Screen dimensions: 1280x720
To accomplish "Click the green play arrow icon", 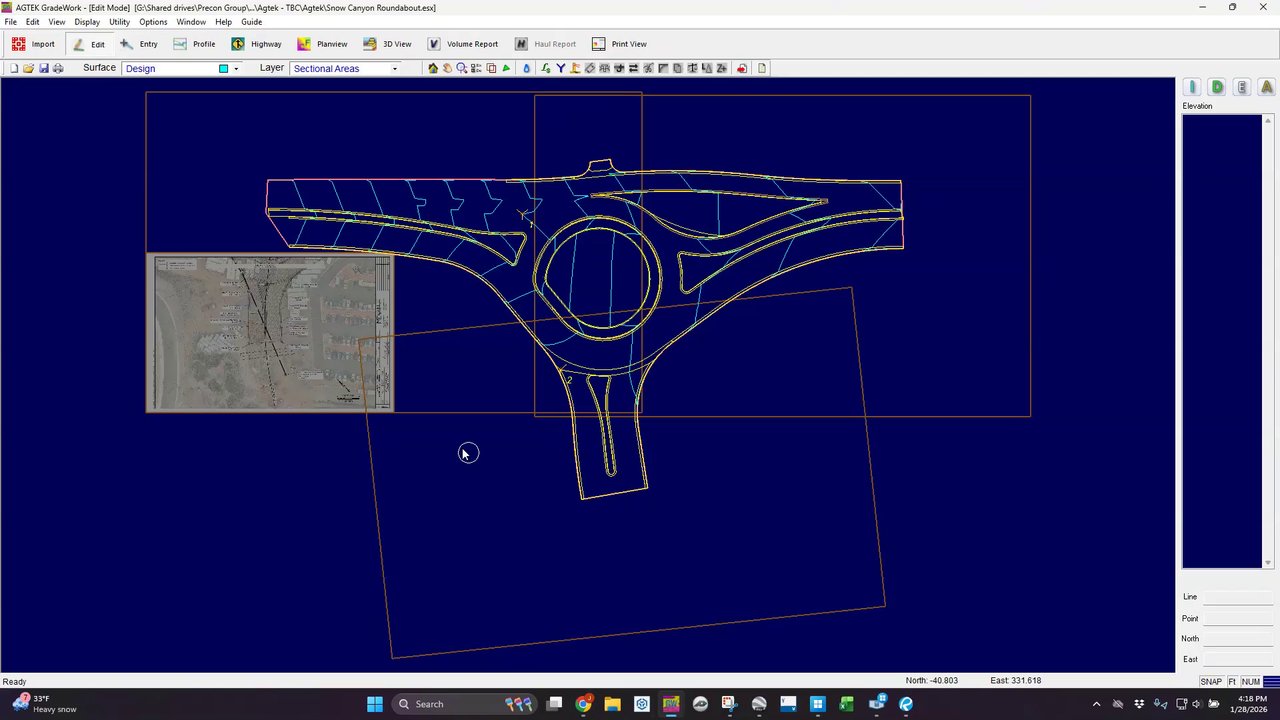I will (506, 68).
